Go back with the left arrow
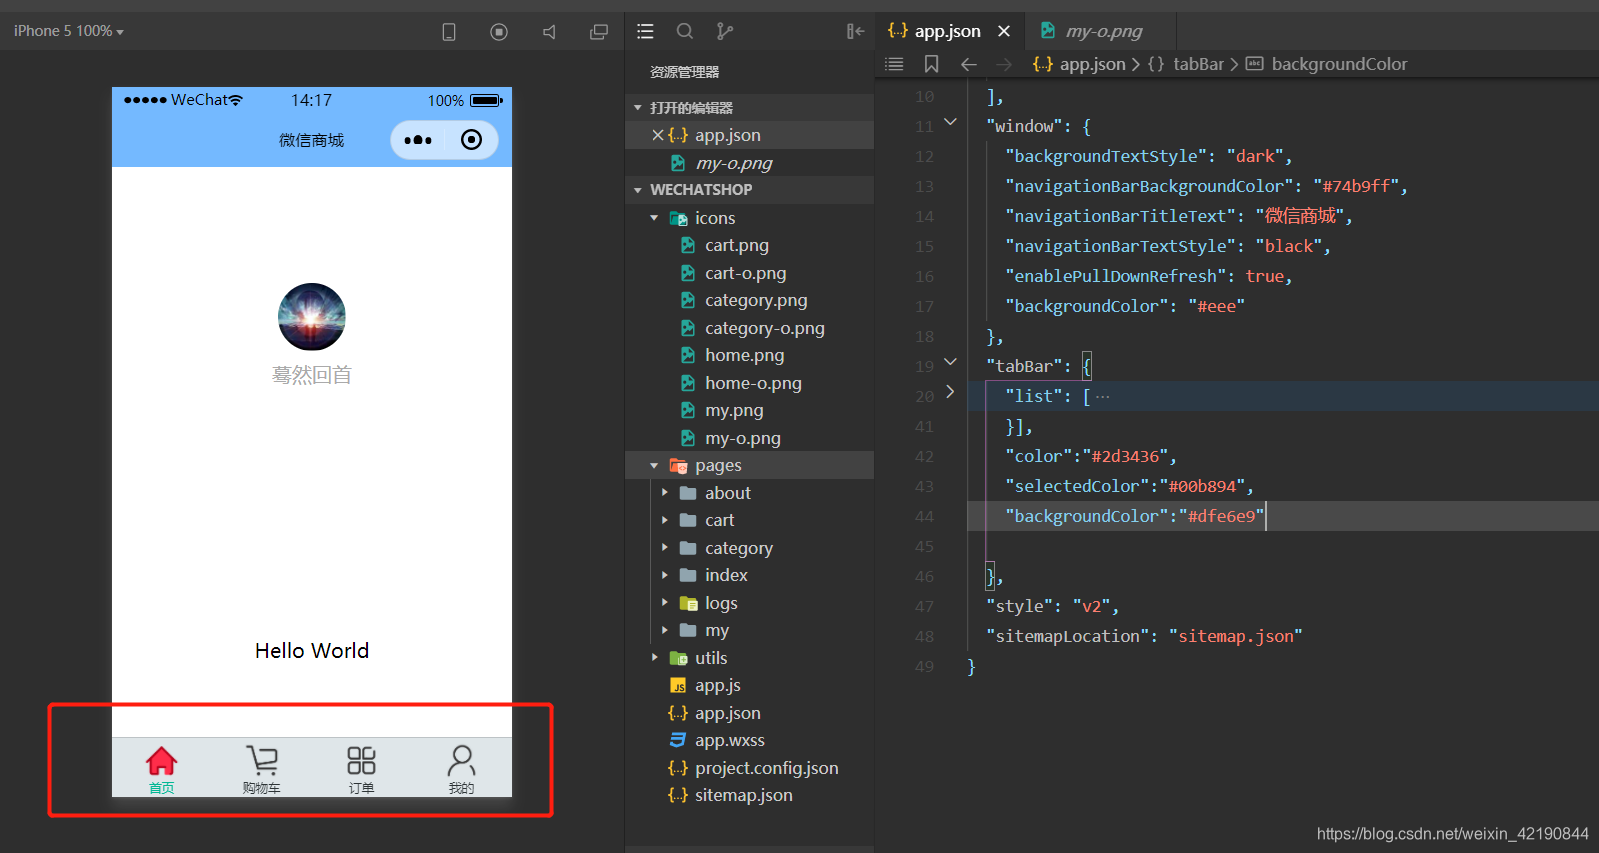Image resolution: width=1599 pixels, height=853 pixels. [x=968, y=64]
